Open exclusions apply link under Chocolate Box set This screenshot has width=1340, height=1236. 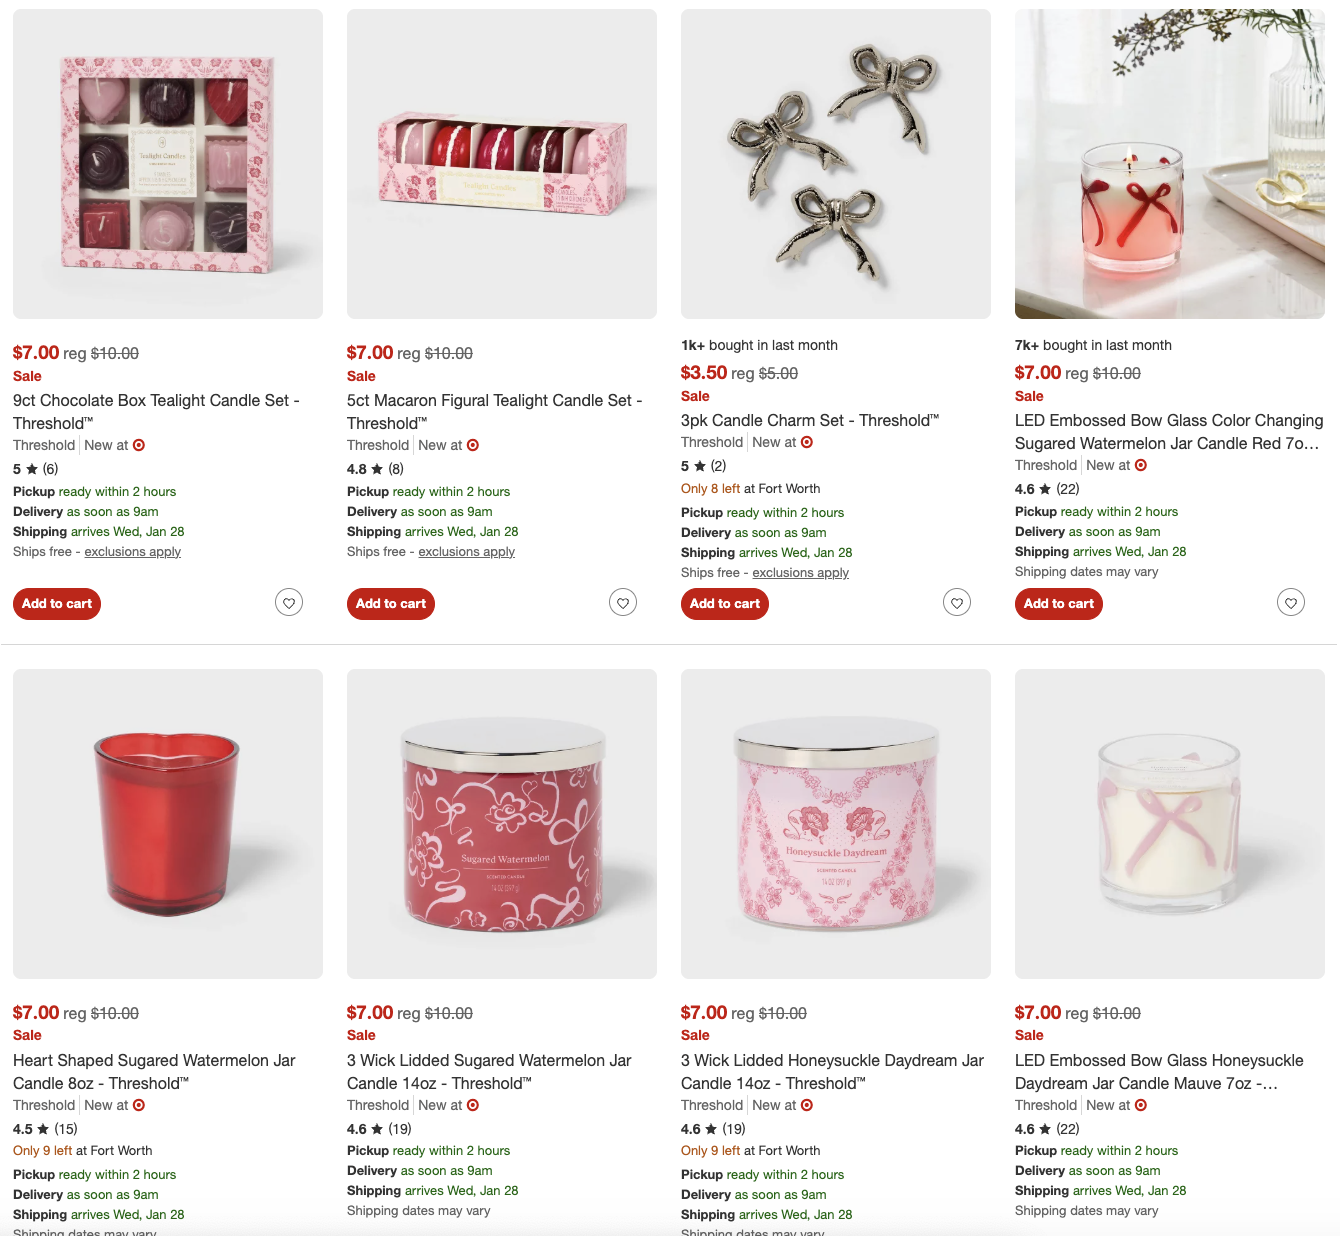click(x=133, y=552)
